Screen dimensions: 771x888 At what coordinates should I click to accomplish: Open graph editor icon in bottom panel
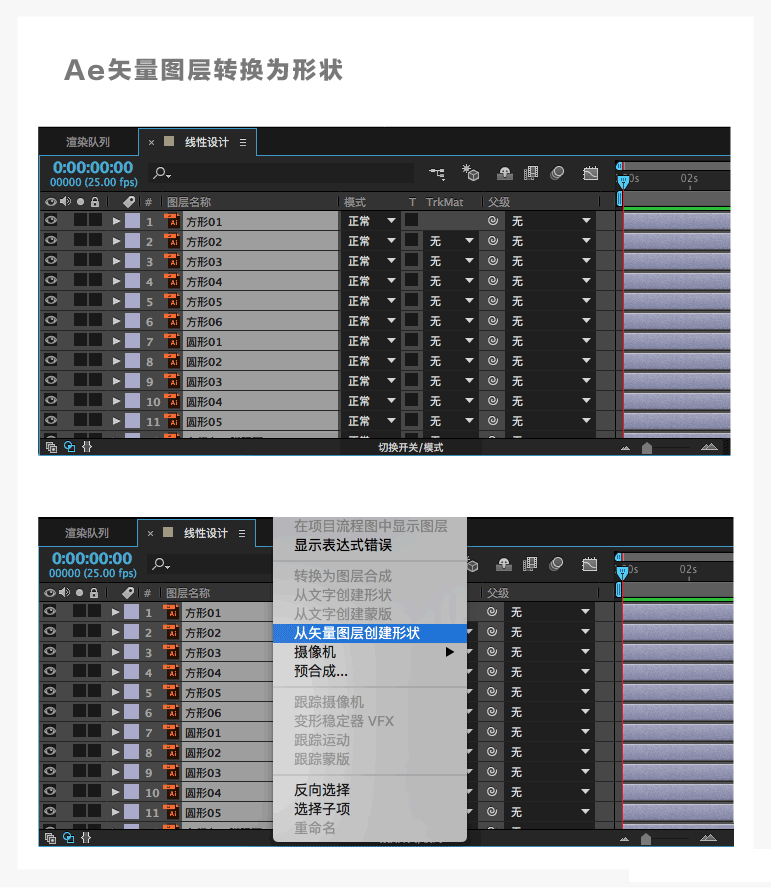[589, 564]
